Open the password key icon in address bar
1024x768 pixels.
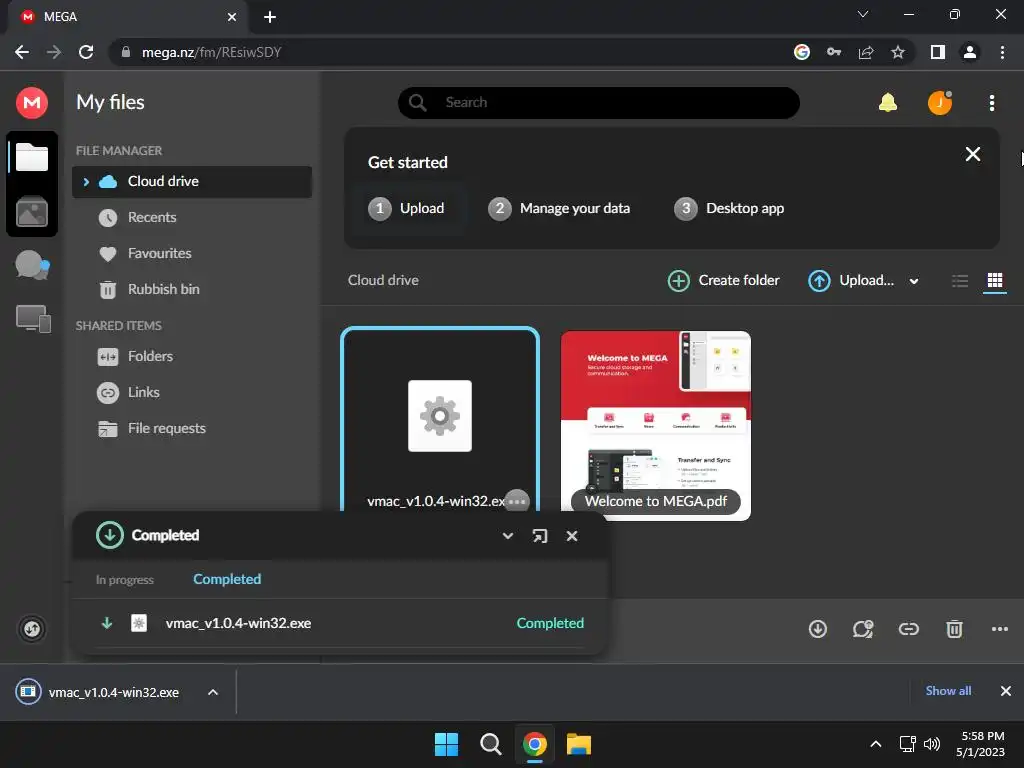834,52
